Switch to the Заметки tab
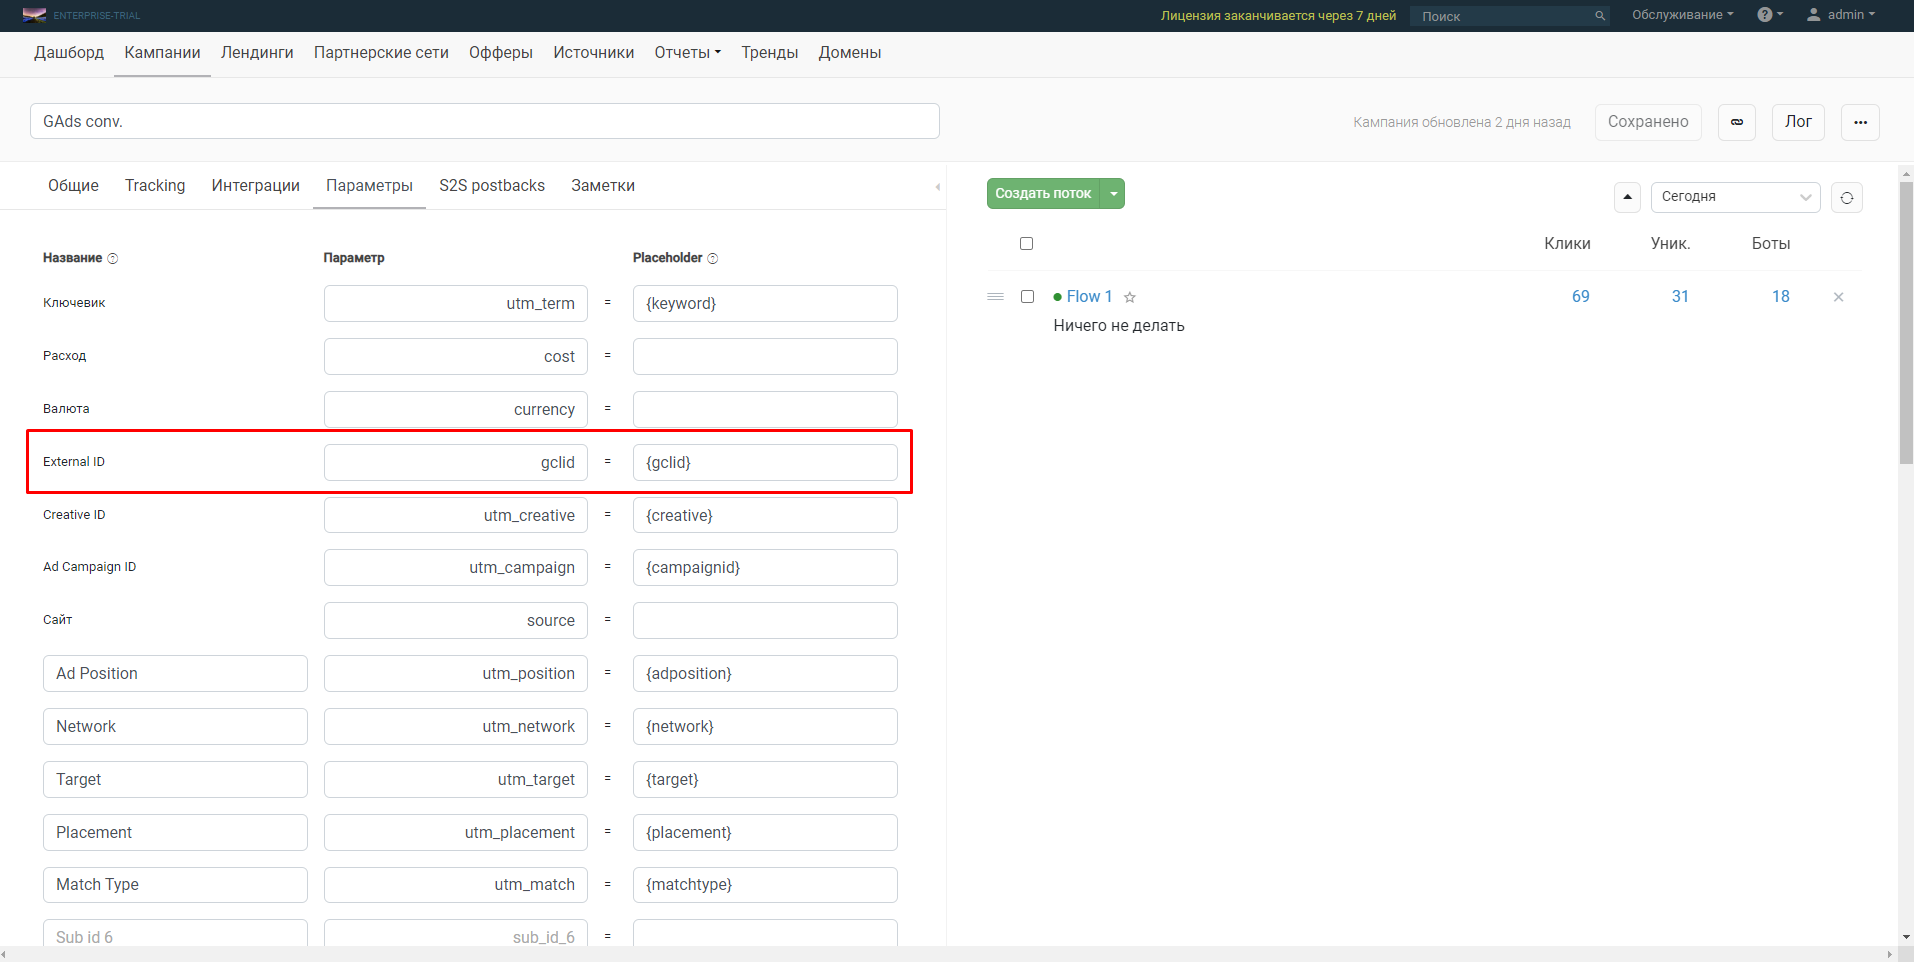Screen dimensions: 1914x962 (x=603, y=186)
